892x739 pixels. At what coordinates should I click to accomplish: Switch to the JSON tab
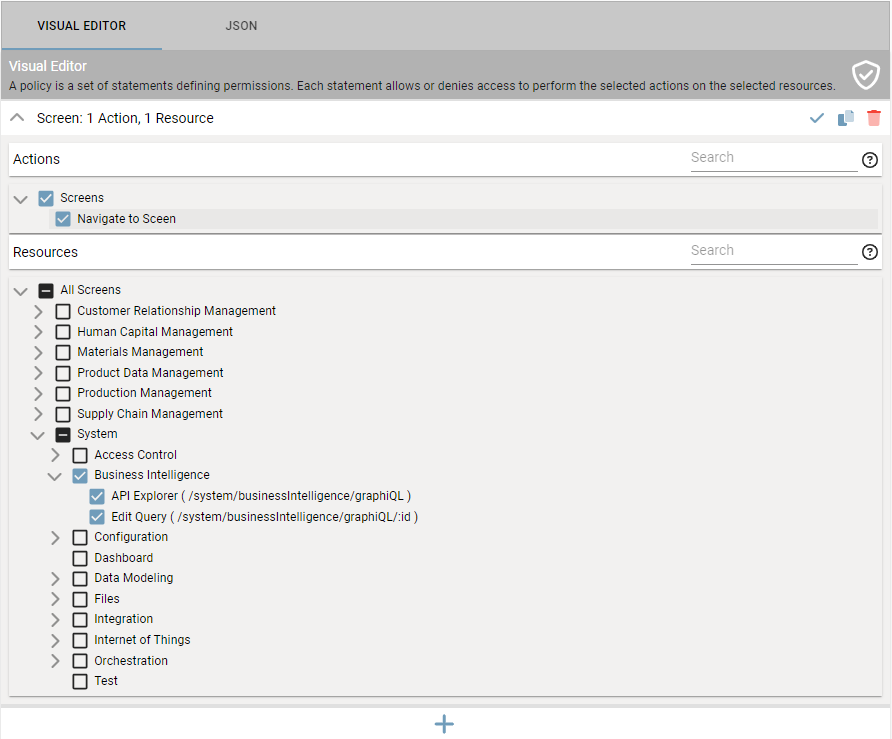tap(241, 26)
